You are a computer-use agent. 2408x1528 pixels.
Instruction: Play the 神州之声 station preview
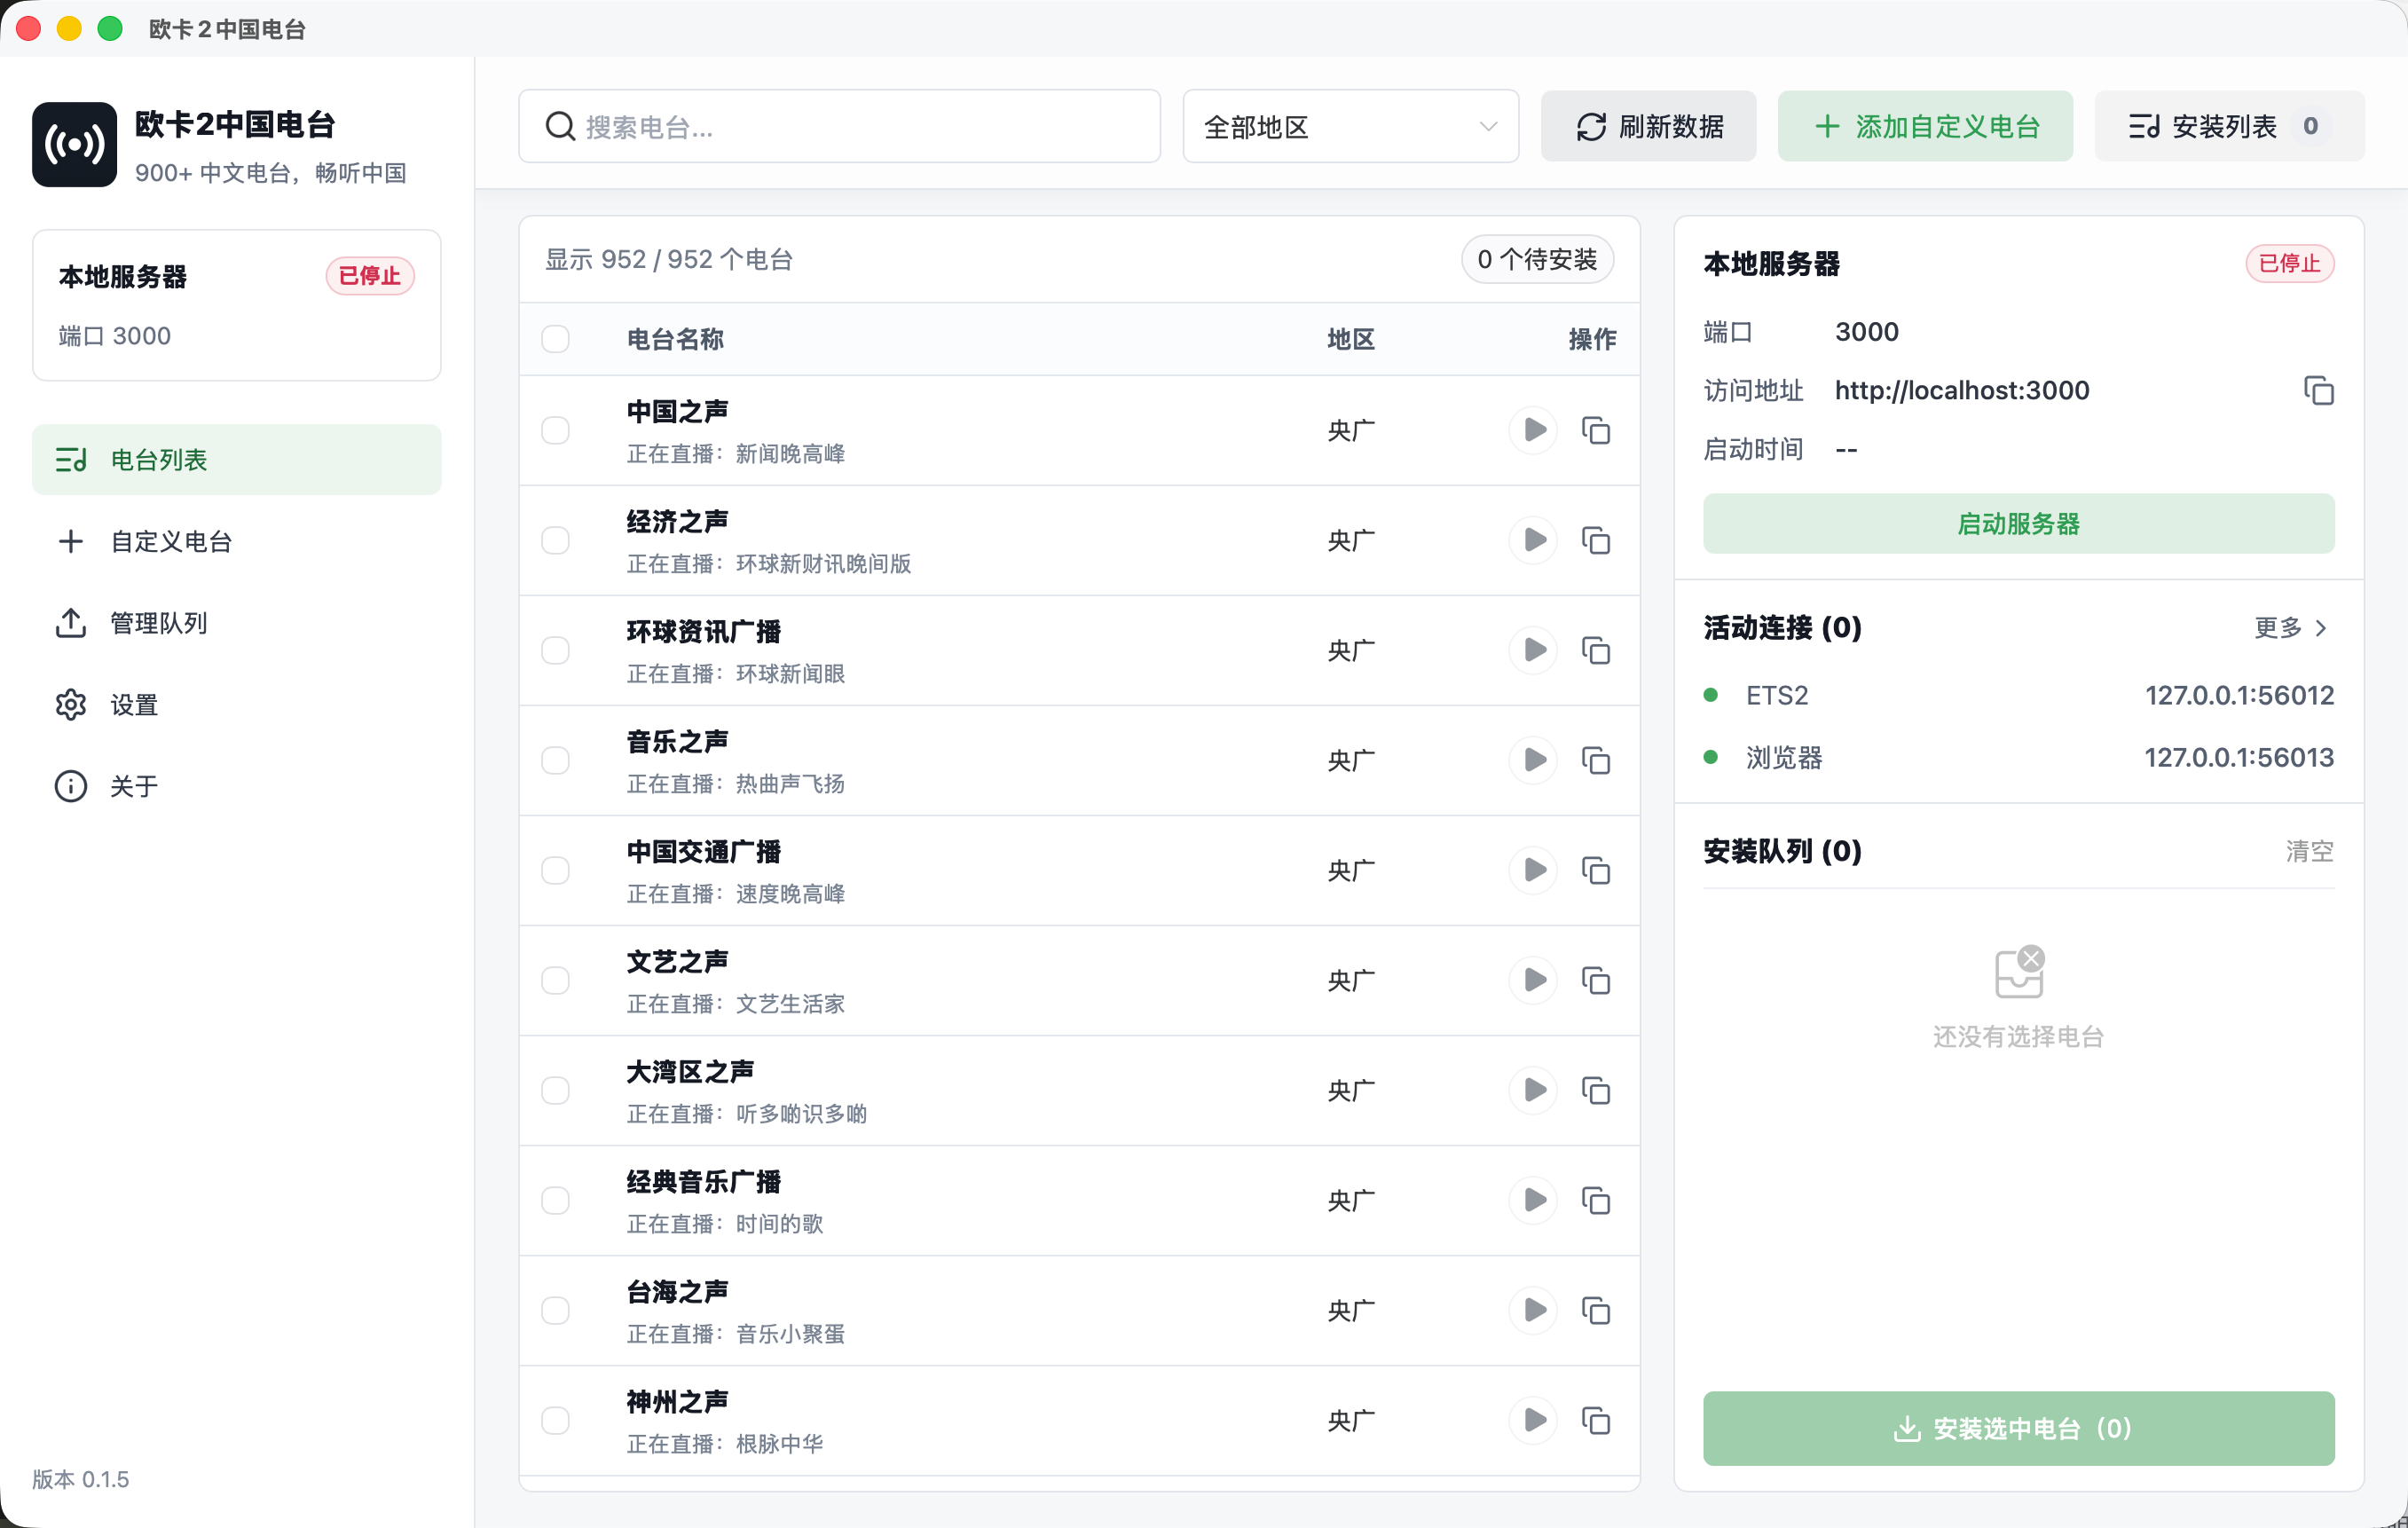click(x=1533, y=1420)
